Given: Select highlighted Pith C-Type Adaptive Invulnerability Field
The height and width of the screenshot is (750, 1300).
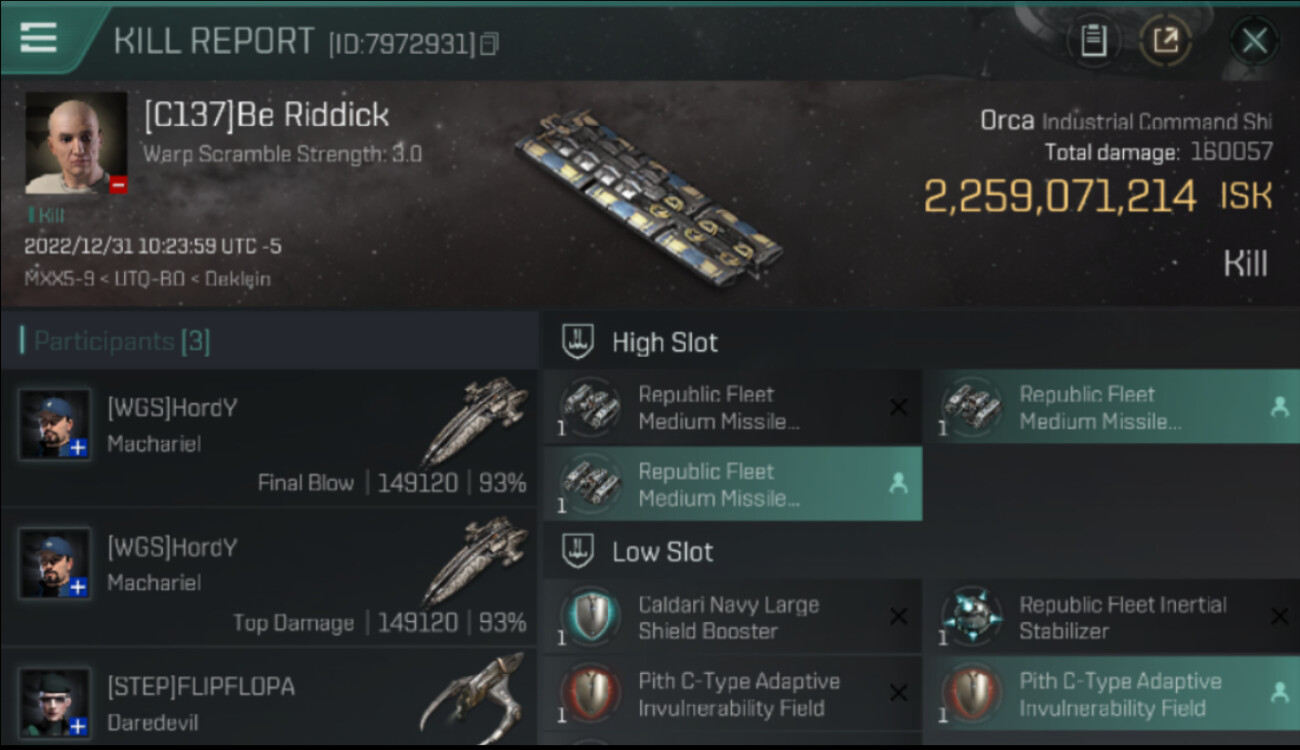Looking at the screenshot, I should pos(1110,694).
